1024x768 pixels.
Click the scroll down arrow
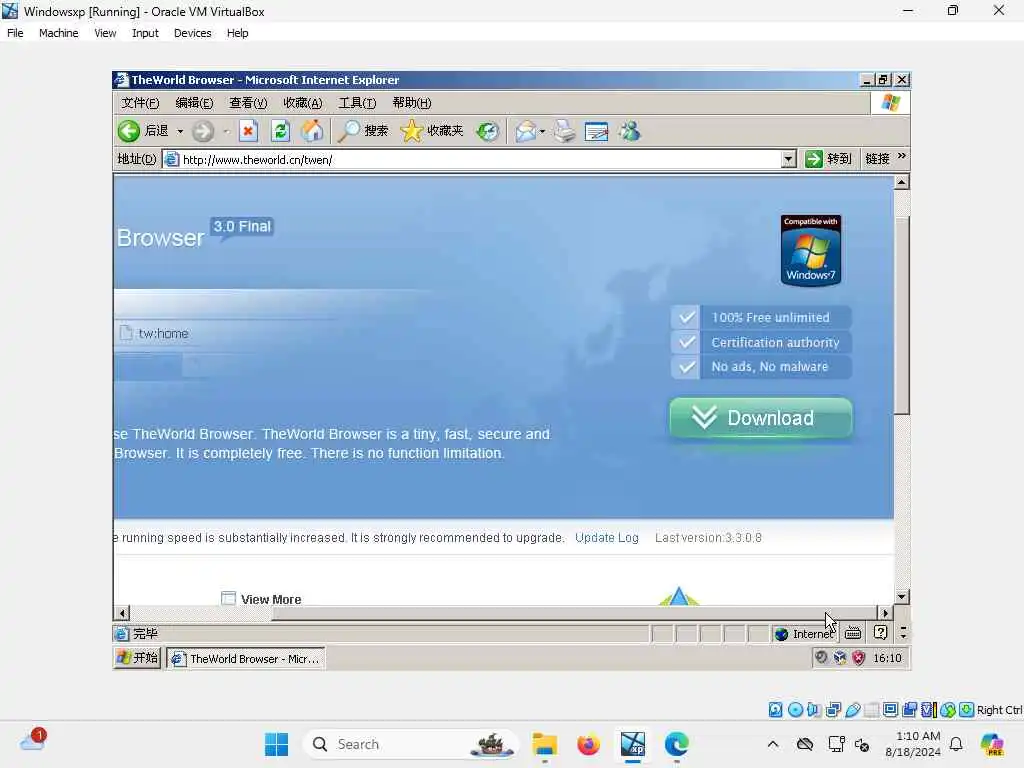901,597
